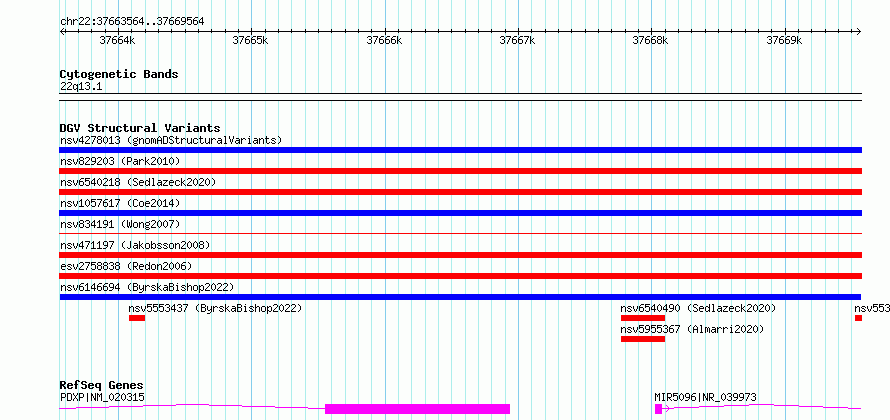Click the 37664k ruler tick label

(117, 40)
